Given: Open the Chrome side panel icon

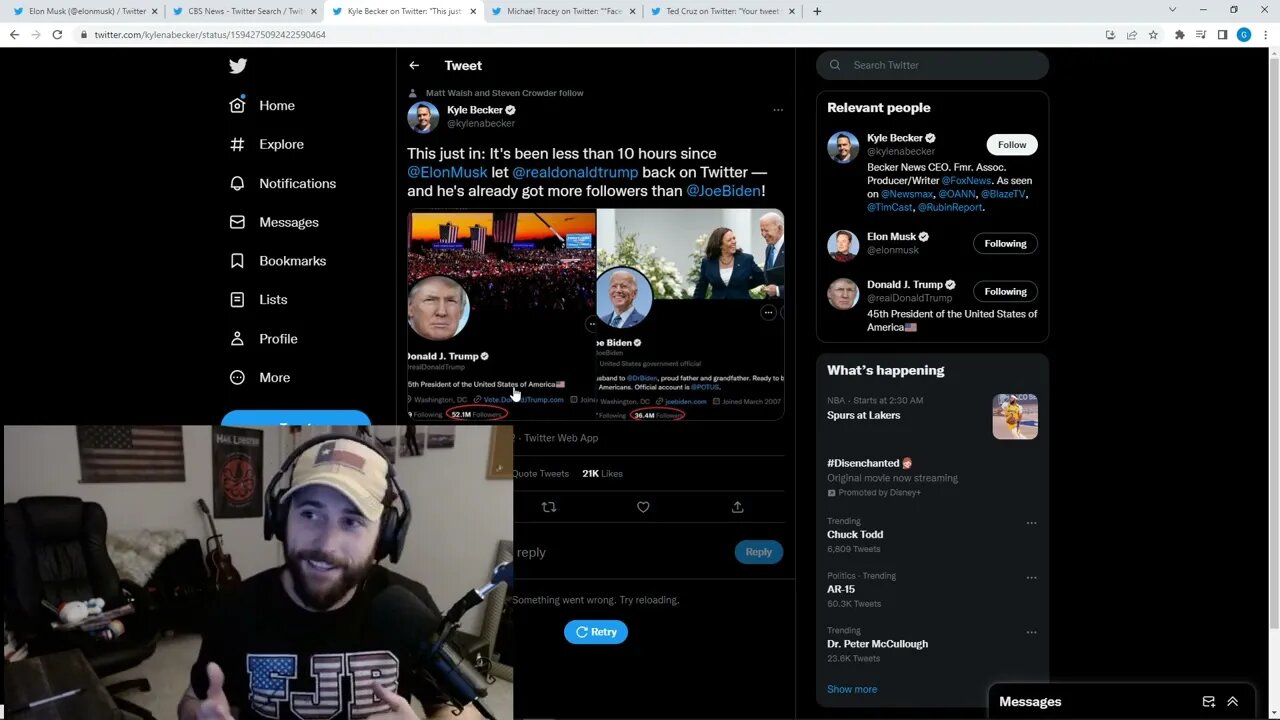Looking at the screenshot, I should [1222, 34].
